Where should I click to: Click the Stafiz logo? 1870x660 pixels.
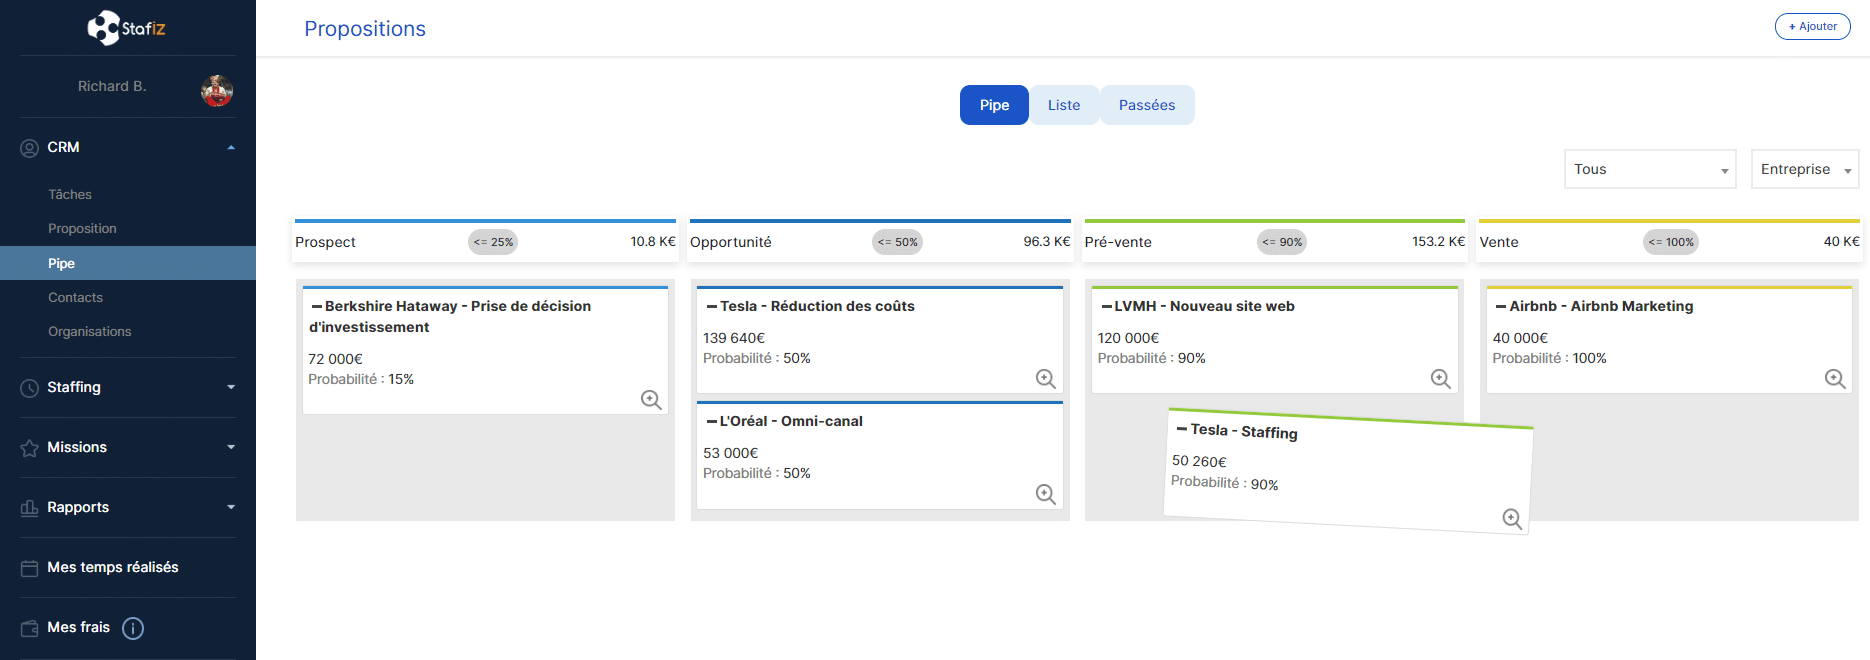tap(127, 28)
